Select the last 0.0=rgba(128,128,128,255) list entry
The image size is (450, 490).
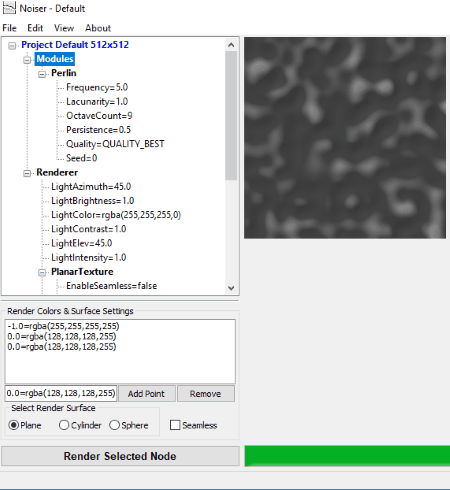(x=62, y=347)
